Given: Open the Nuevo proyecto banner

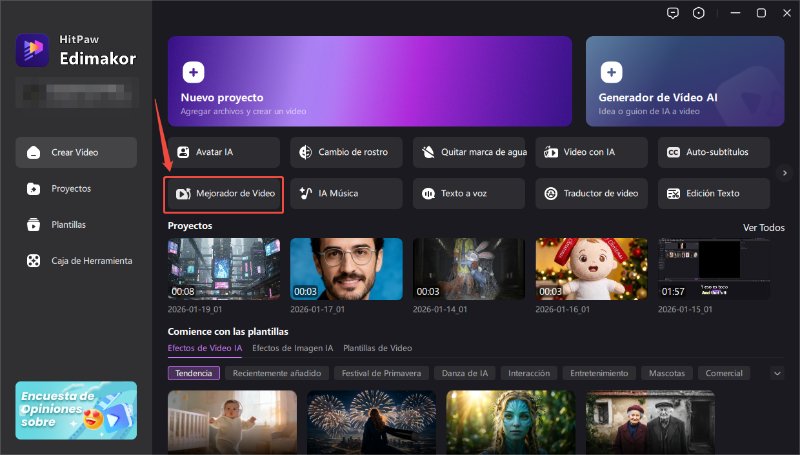Looking at the screenshot, I should tap(370, 81).
